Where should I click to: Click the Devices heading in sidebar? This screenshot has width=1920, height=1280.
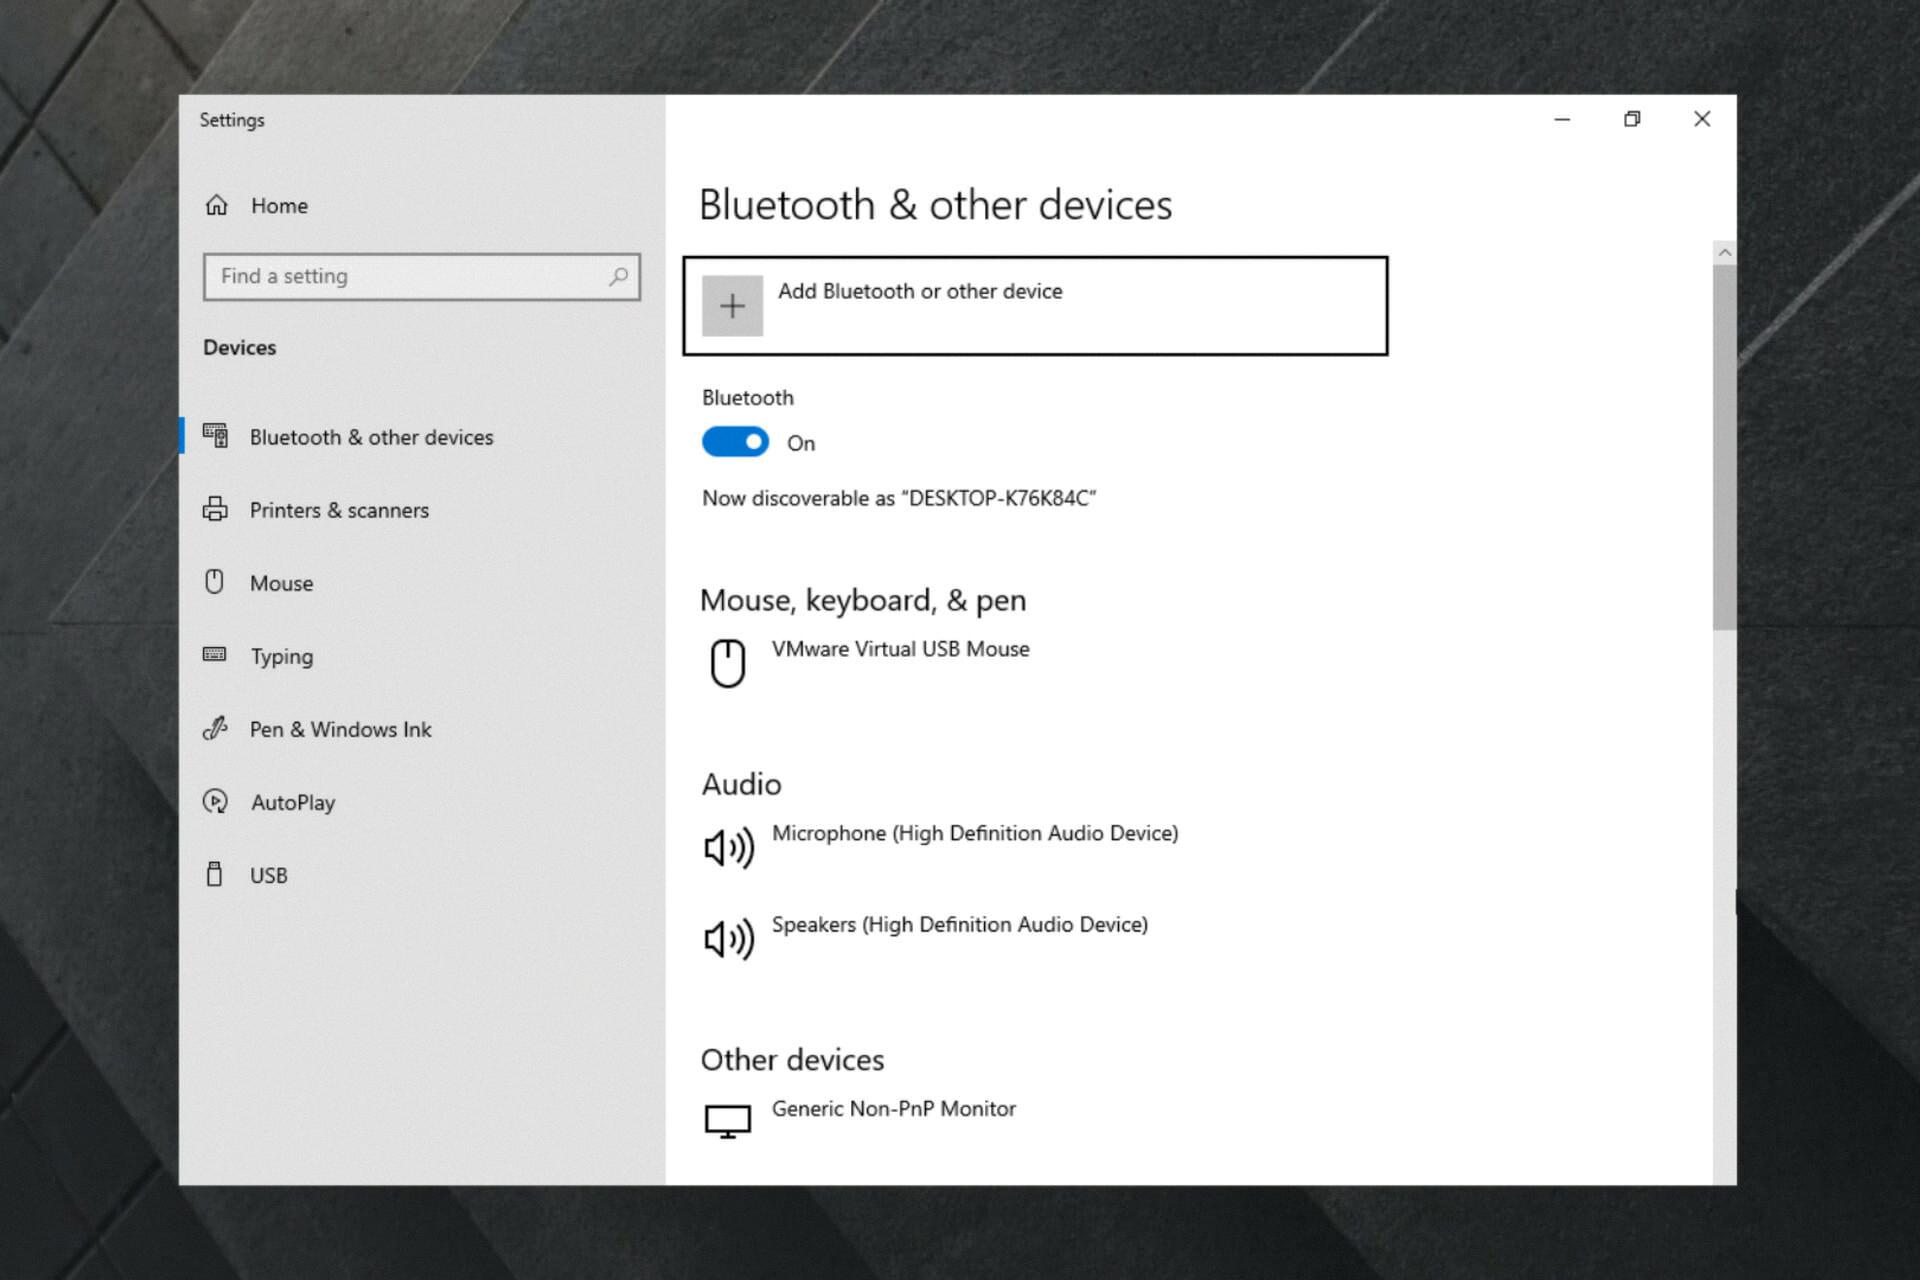coord(239,347)
